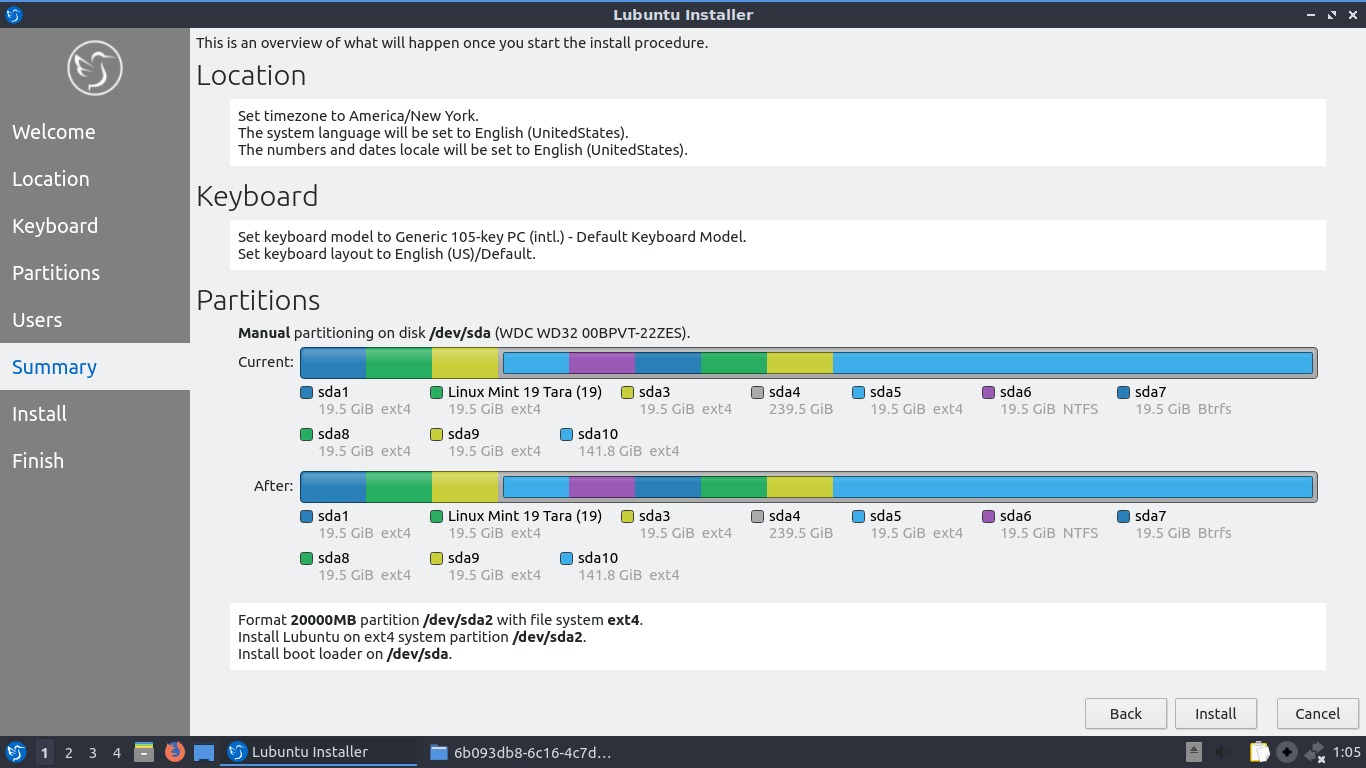Click the circular plus icon in the system tray
The width and height of the screenshot is (1366, 768).
(x=1286, y=751)
